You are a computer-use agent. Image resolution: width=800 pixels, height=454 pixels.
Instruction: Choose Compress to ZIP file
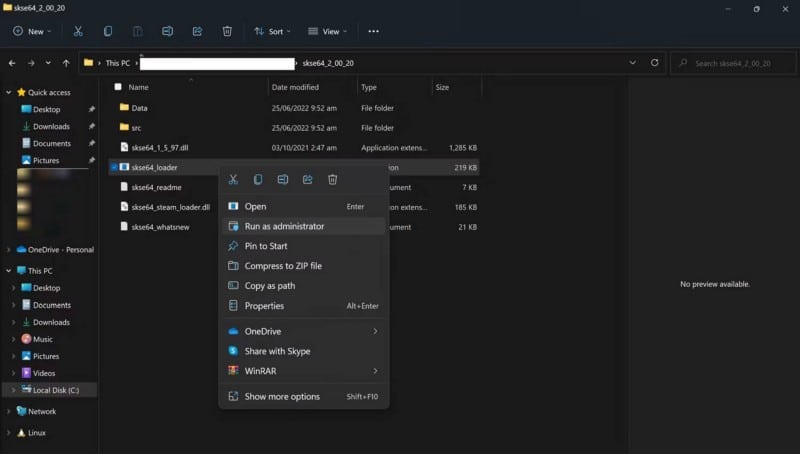click(283, 266)
